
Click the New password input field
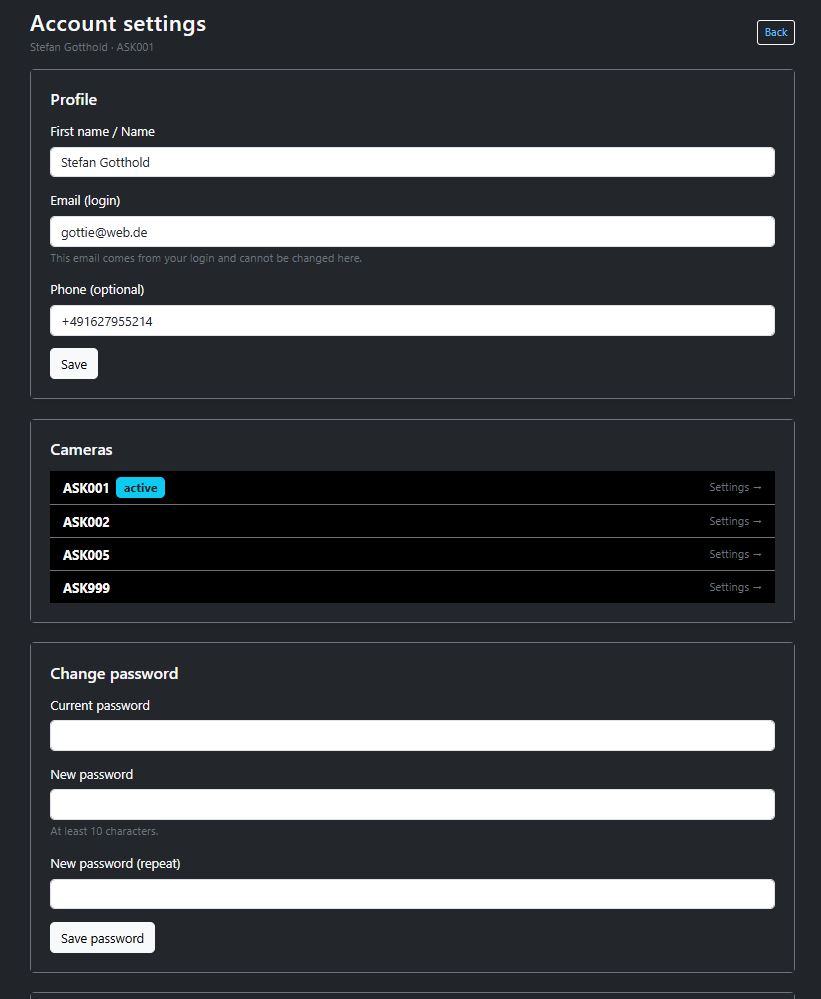tap(412, 804)
